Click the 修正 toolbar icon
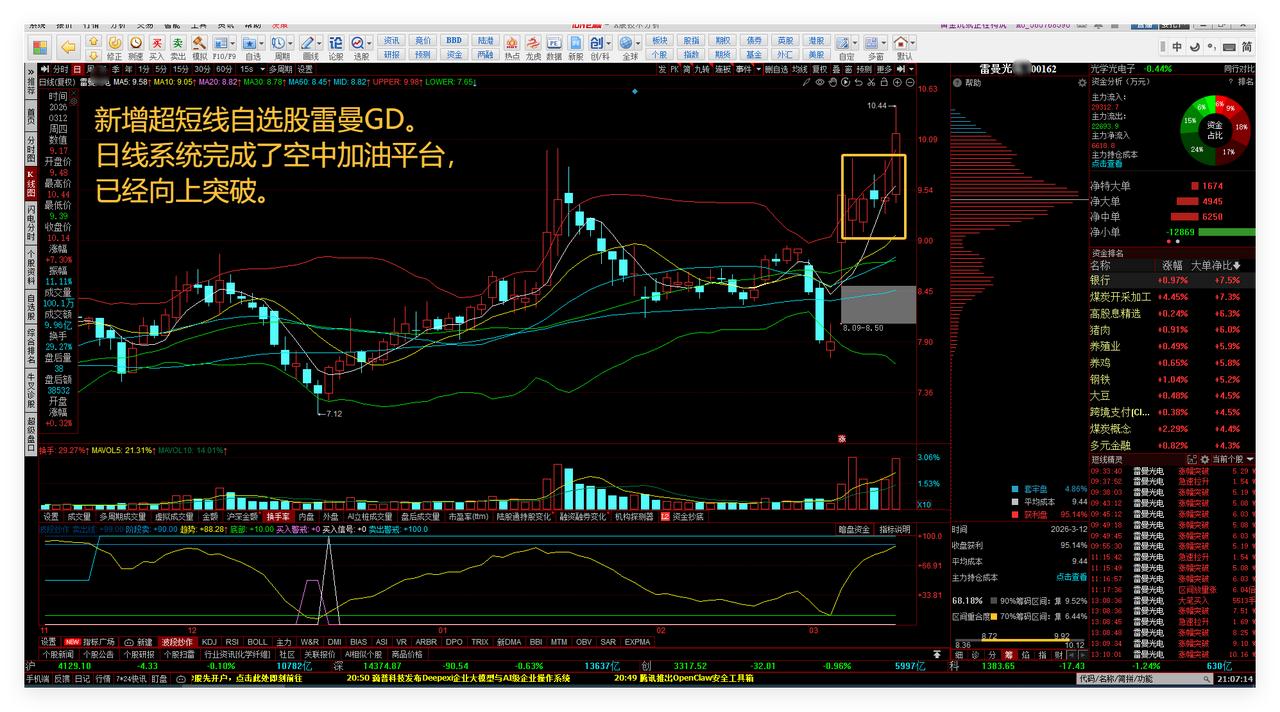The width and height of the screenshot is (1280, 712). click(x=114, y=44)
